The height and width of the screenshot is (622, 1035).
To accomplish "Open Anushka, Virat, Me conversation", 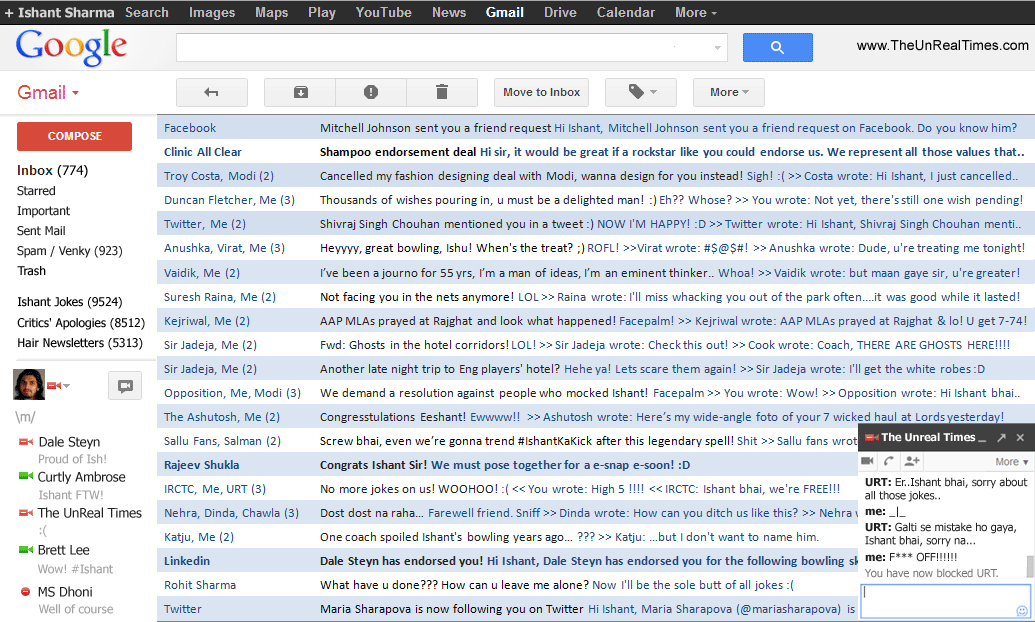I will tap(595, 248).
